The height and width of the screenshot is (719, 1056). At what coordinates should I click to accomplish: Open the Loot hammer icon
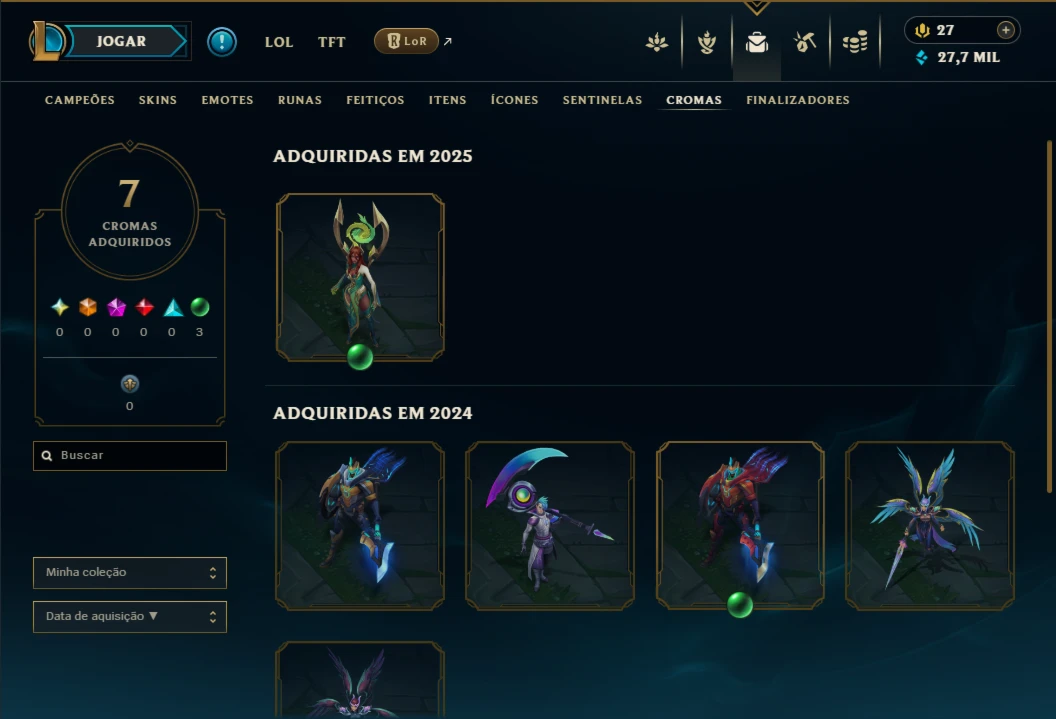point(805,42)
